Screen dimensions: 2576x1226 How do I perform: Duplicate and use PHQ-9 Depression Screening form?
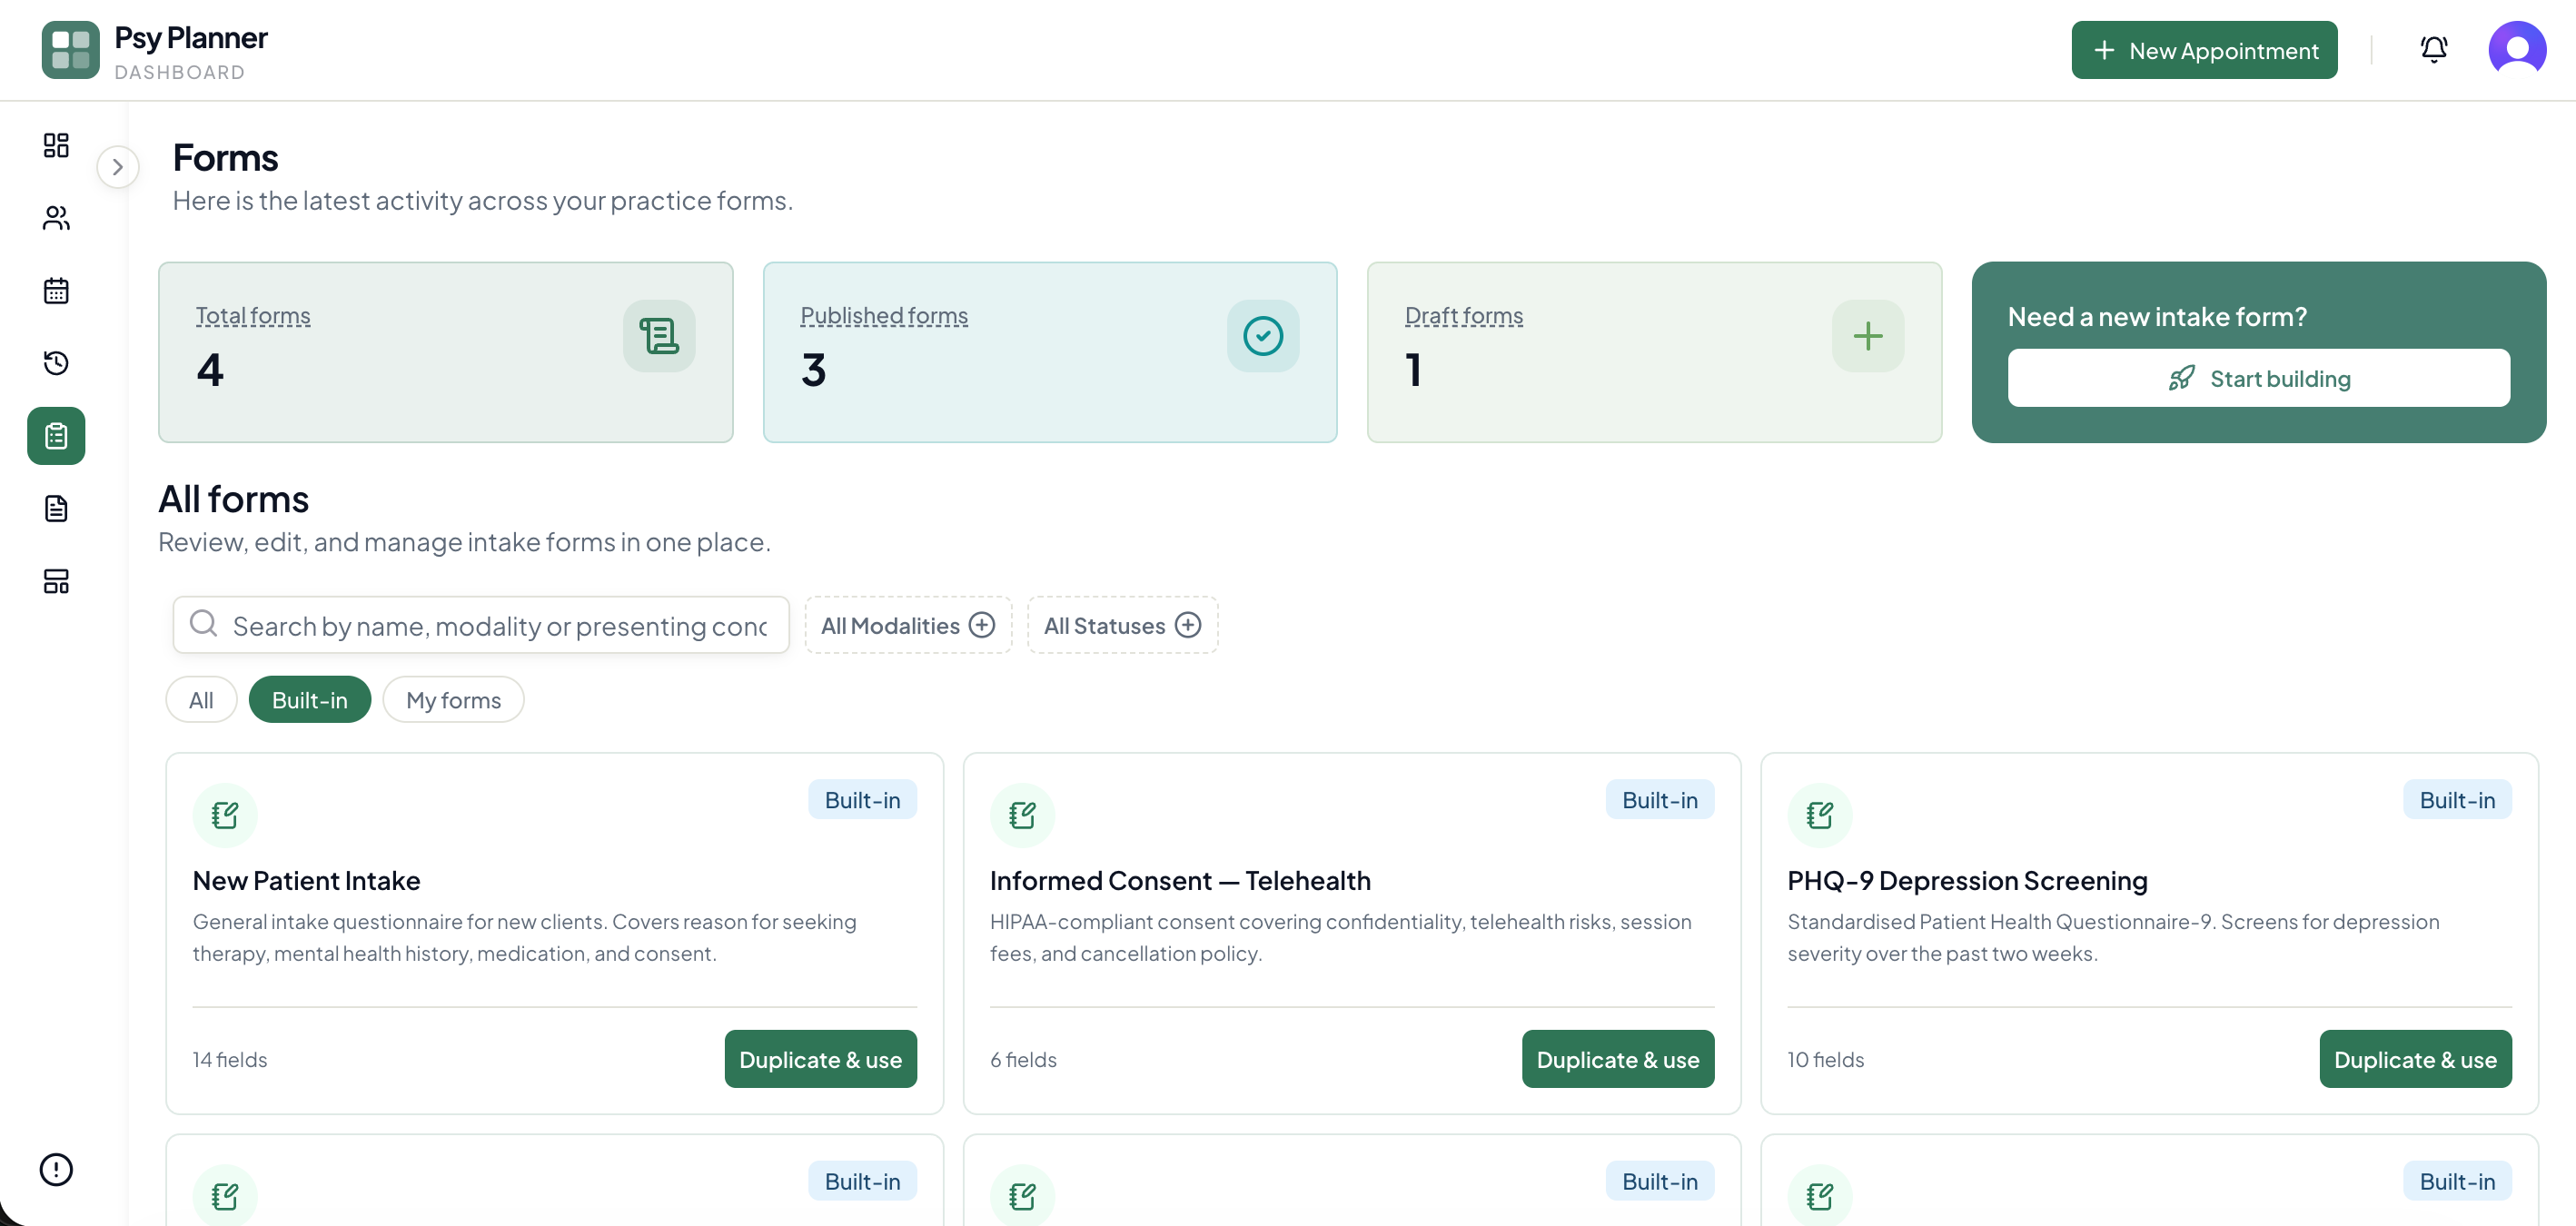(x=2415, y=1059)
